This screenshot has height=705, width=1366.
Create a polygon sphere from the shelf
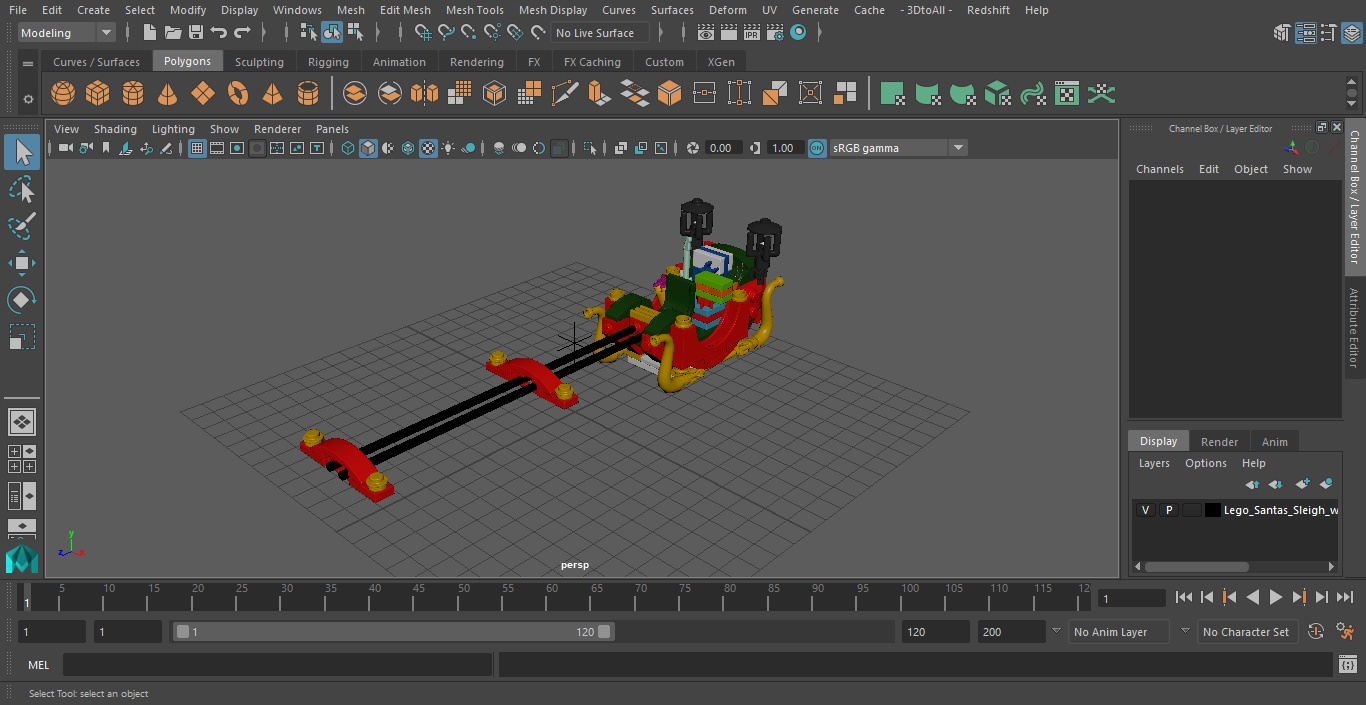pyautogui.click(x=63, y=94)
